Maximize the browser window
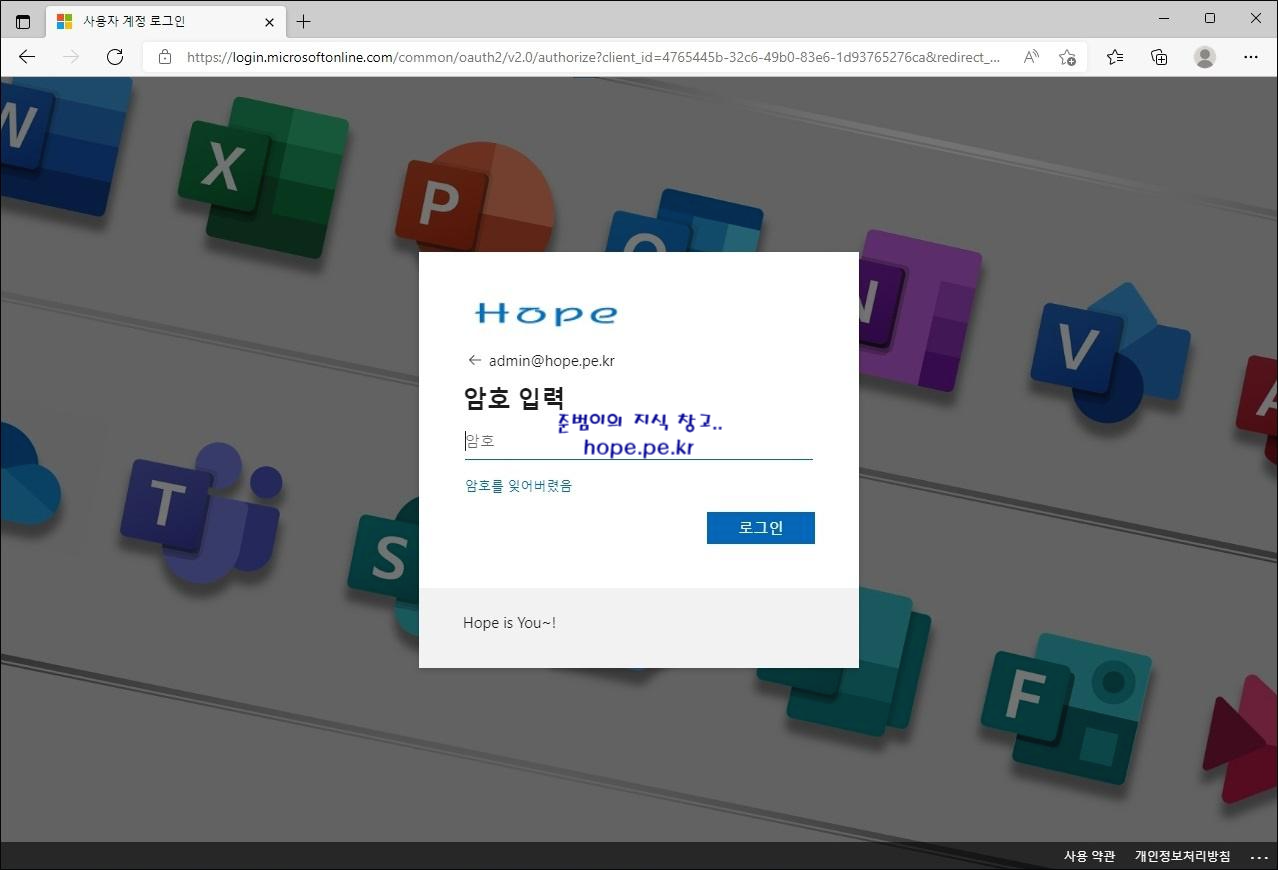Image resolution: width=1278 pixels, height=870 pixels. (x=1210, y=18)
